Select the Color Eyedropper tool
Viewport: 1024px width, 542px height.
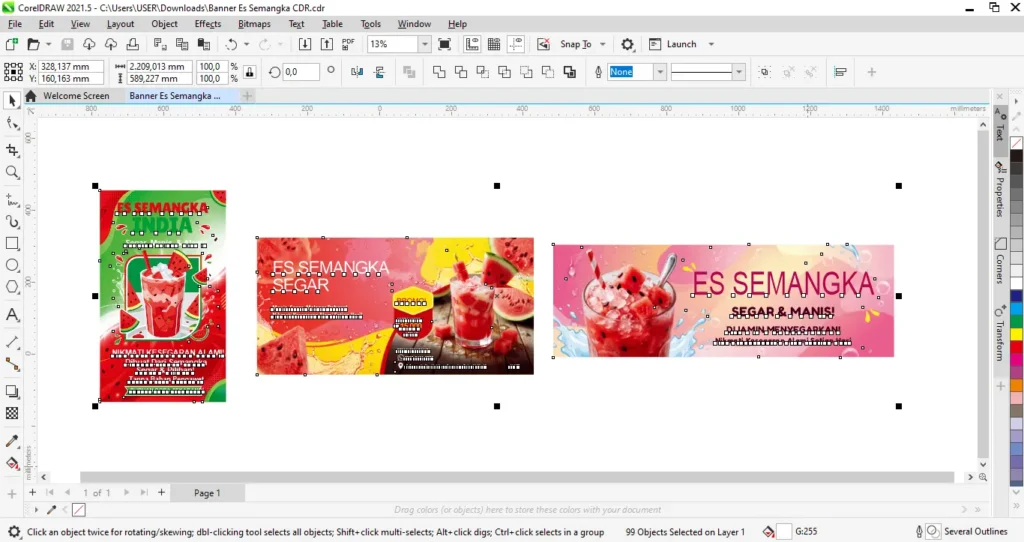[12, 441]
